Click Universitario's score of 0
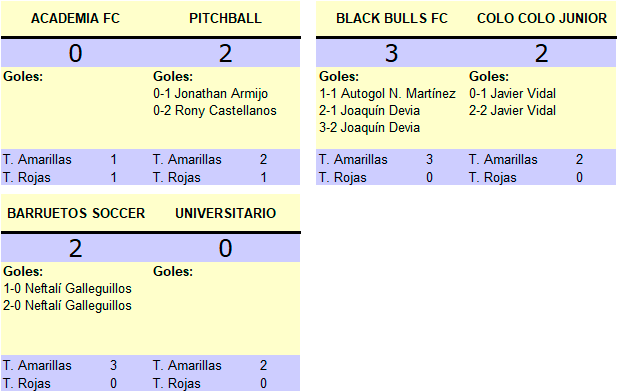Viewport: 617px width, 392px height. click(225, 248)
